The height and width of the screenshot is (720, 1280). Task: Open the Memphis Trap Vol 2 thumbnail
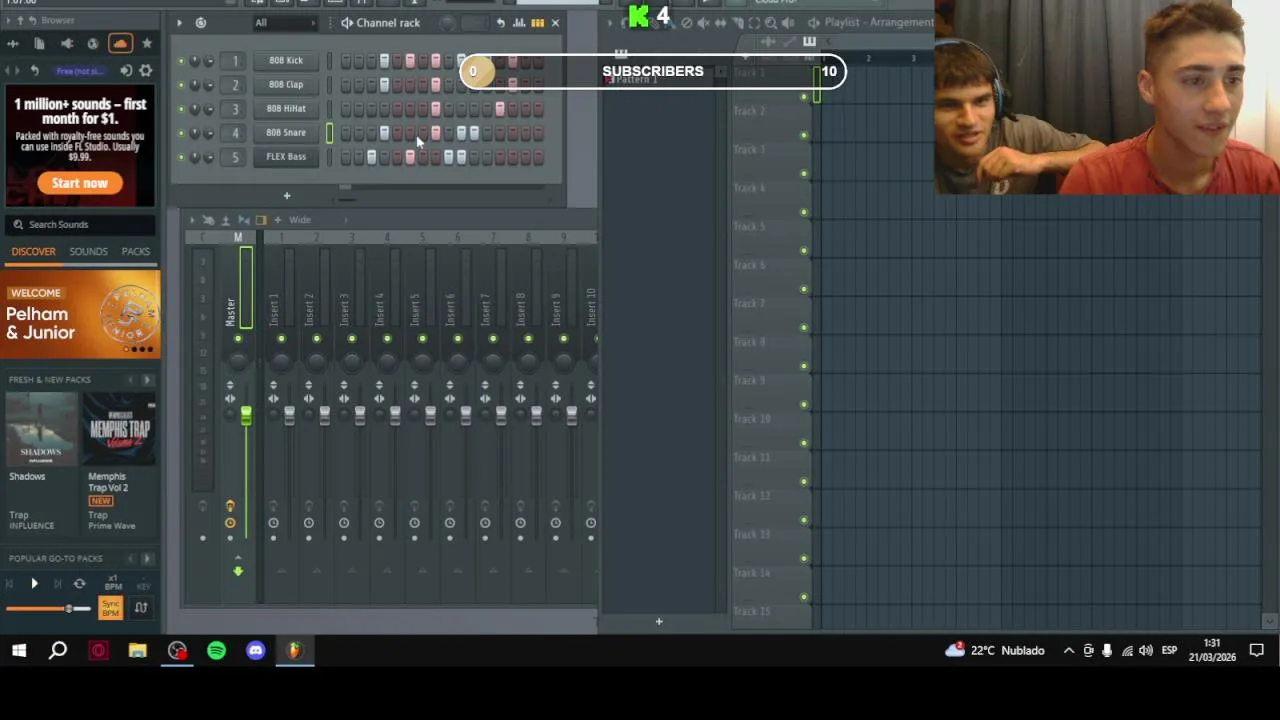[120, 430]
